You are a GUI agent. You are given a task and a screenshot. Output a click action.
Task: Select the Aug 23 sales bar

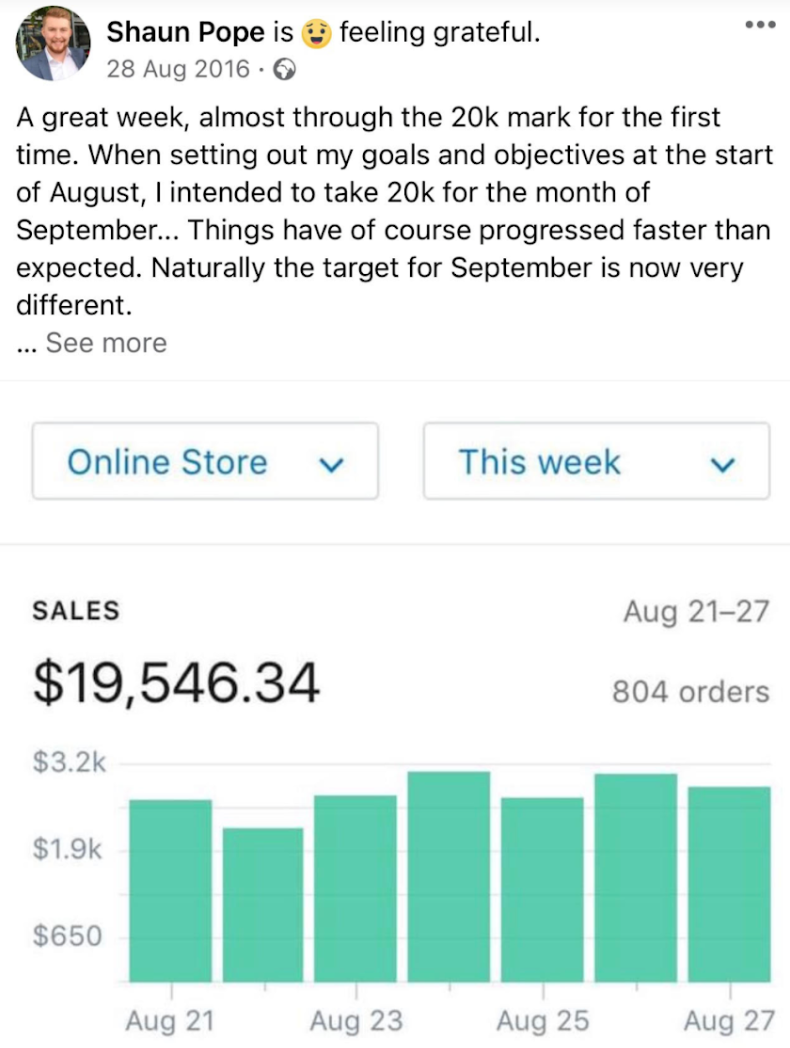pyautogui.click(x=355, y=888)
